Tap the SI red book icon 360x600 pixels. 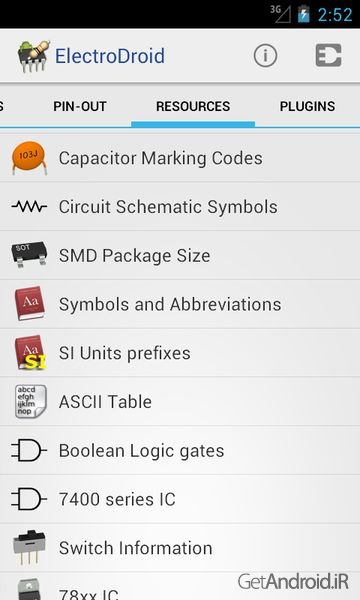point(30,352)
